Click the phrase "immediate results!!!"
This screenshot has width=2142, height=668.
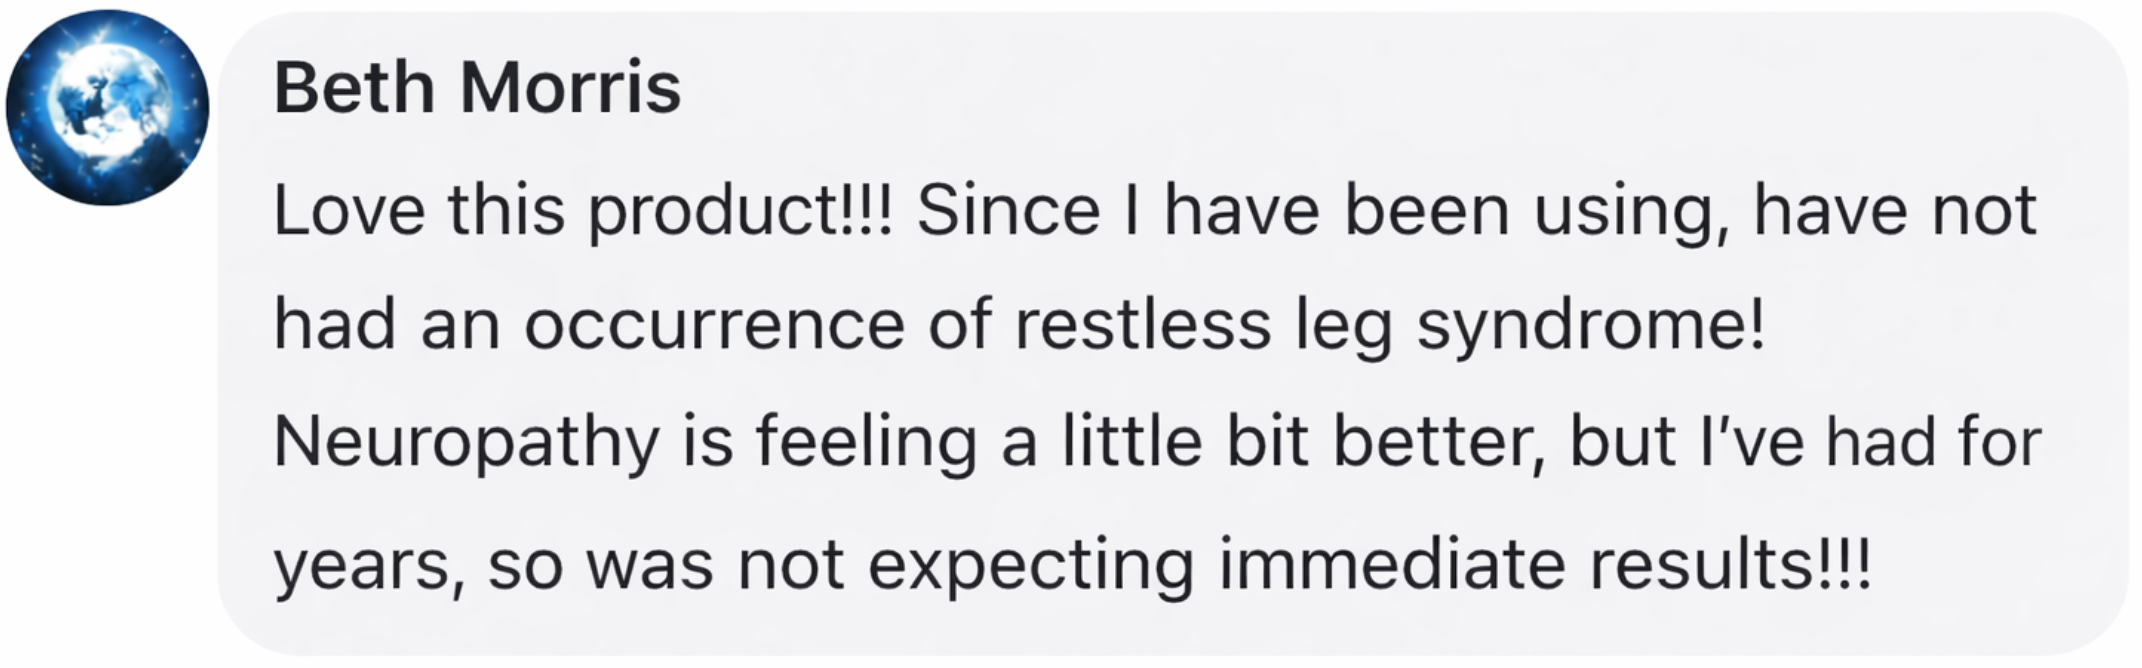(x=1545, y=565)
